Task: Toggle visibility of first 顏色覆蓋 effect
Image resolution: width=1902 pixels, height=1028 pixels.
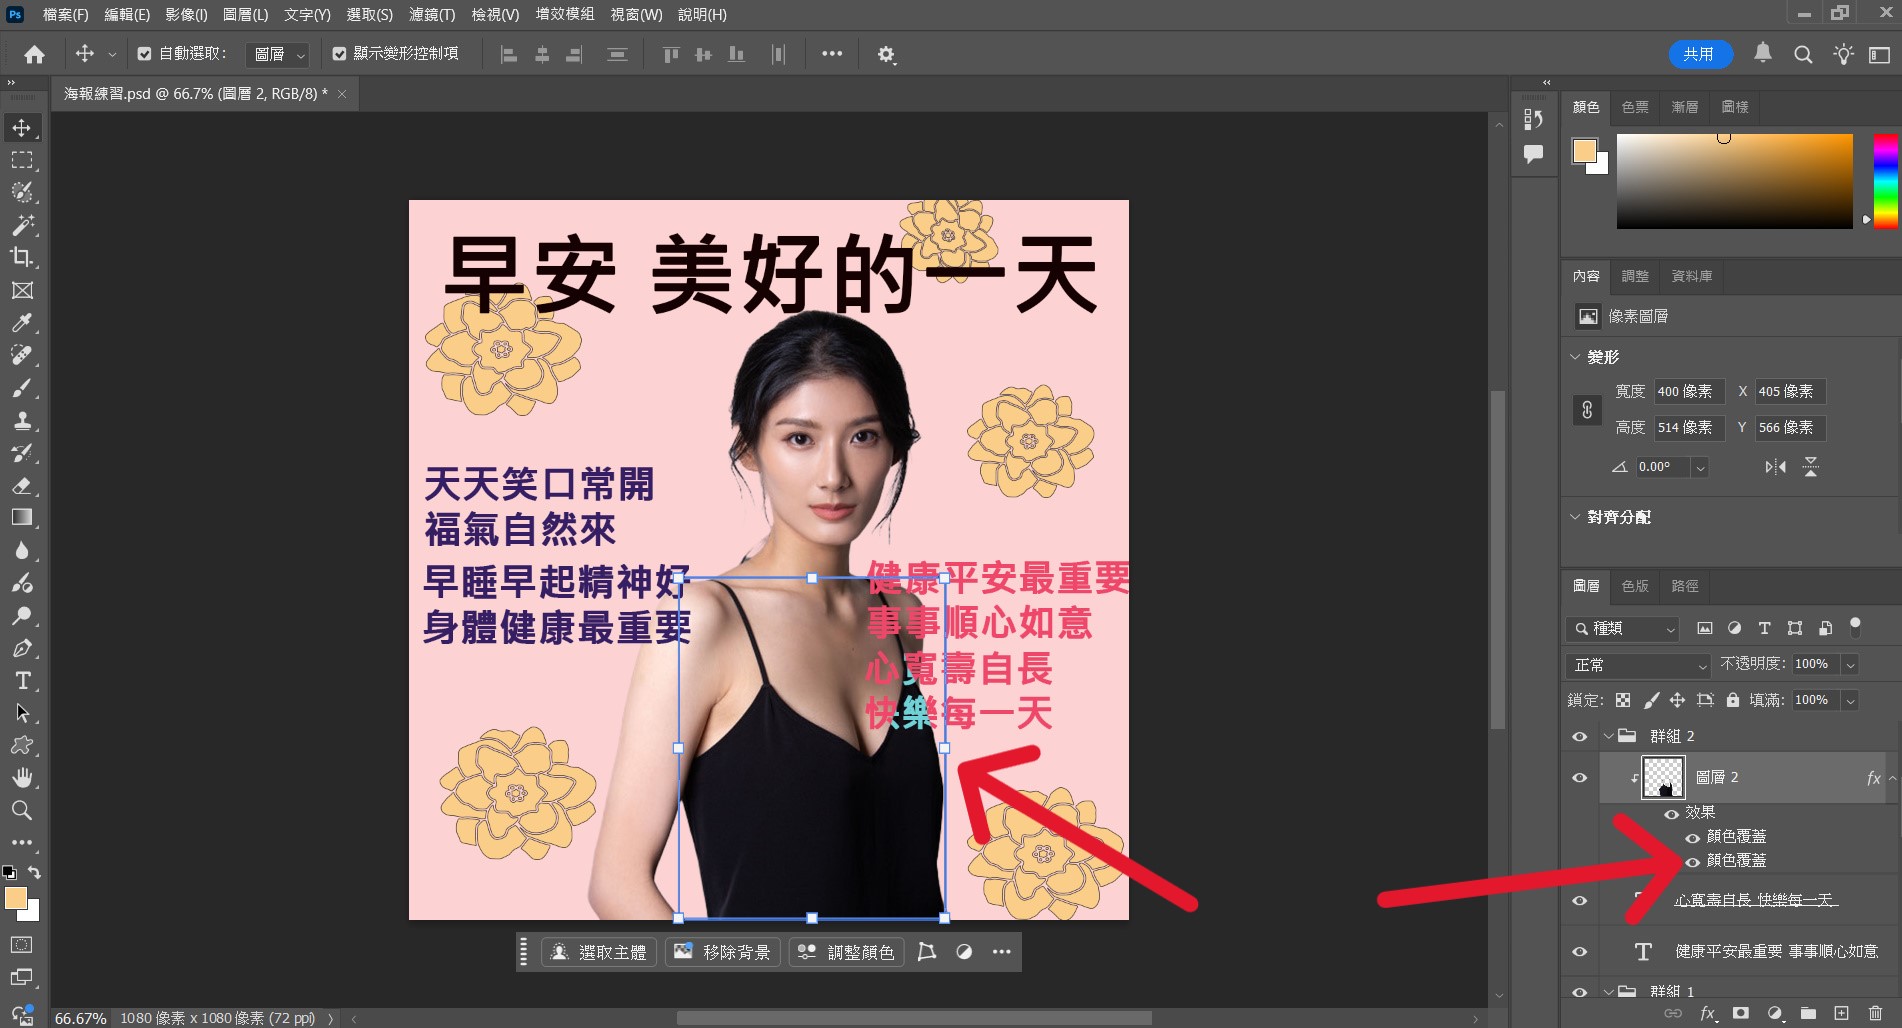Action: coord(1693,838)
